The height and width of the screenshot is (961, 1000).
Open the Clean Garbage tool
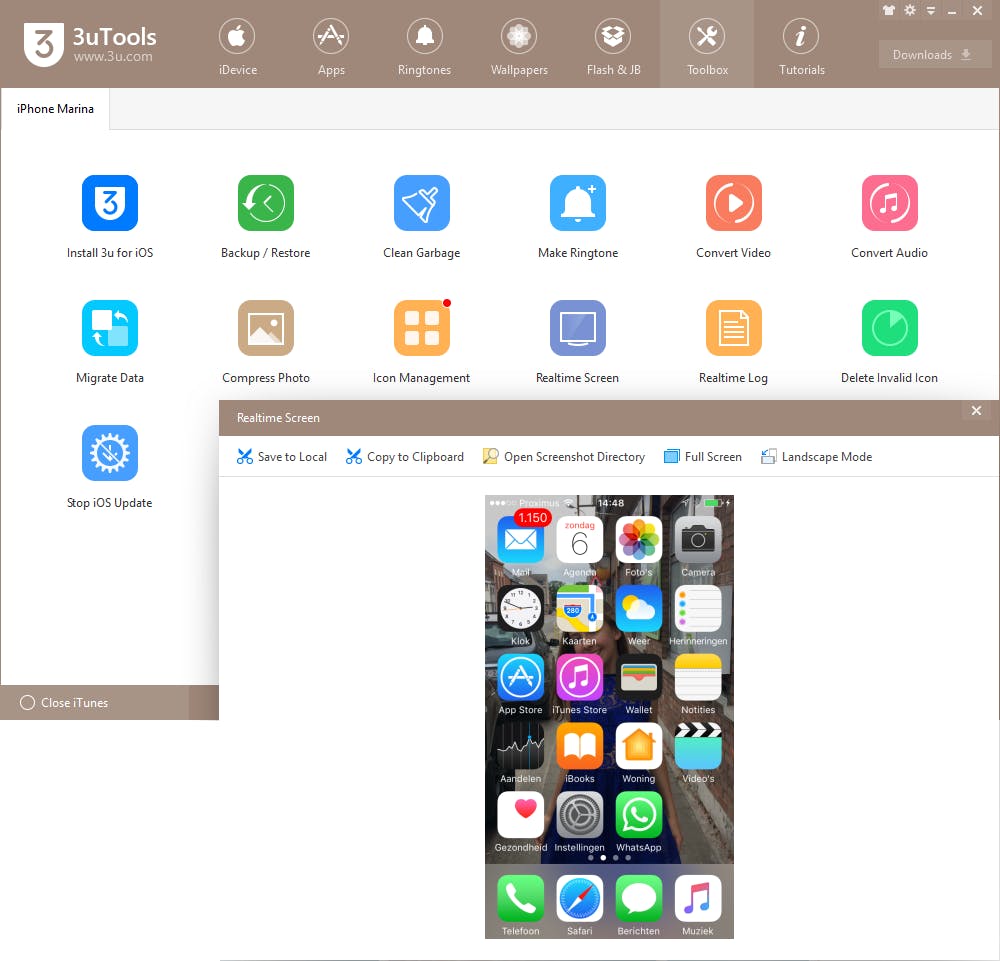click(x=421, y=215)
